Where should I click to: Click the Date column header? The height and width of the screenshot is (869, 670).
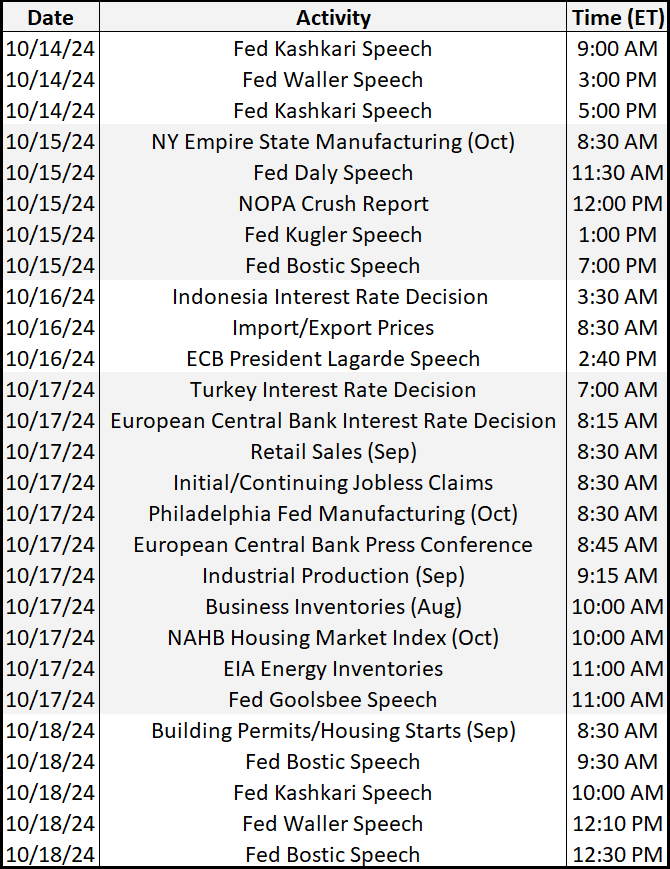[51, 17]
